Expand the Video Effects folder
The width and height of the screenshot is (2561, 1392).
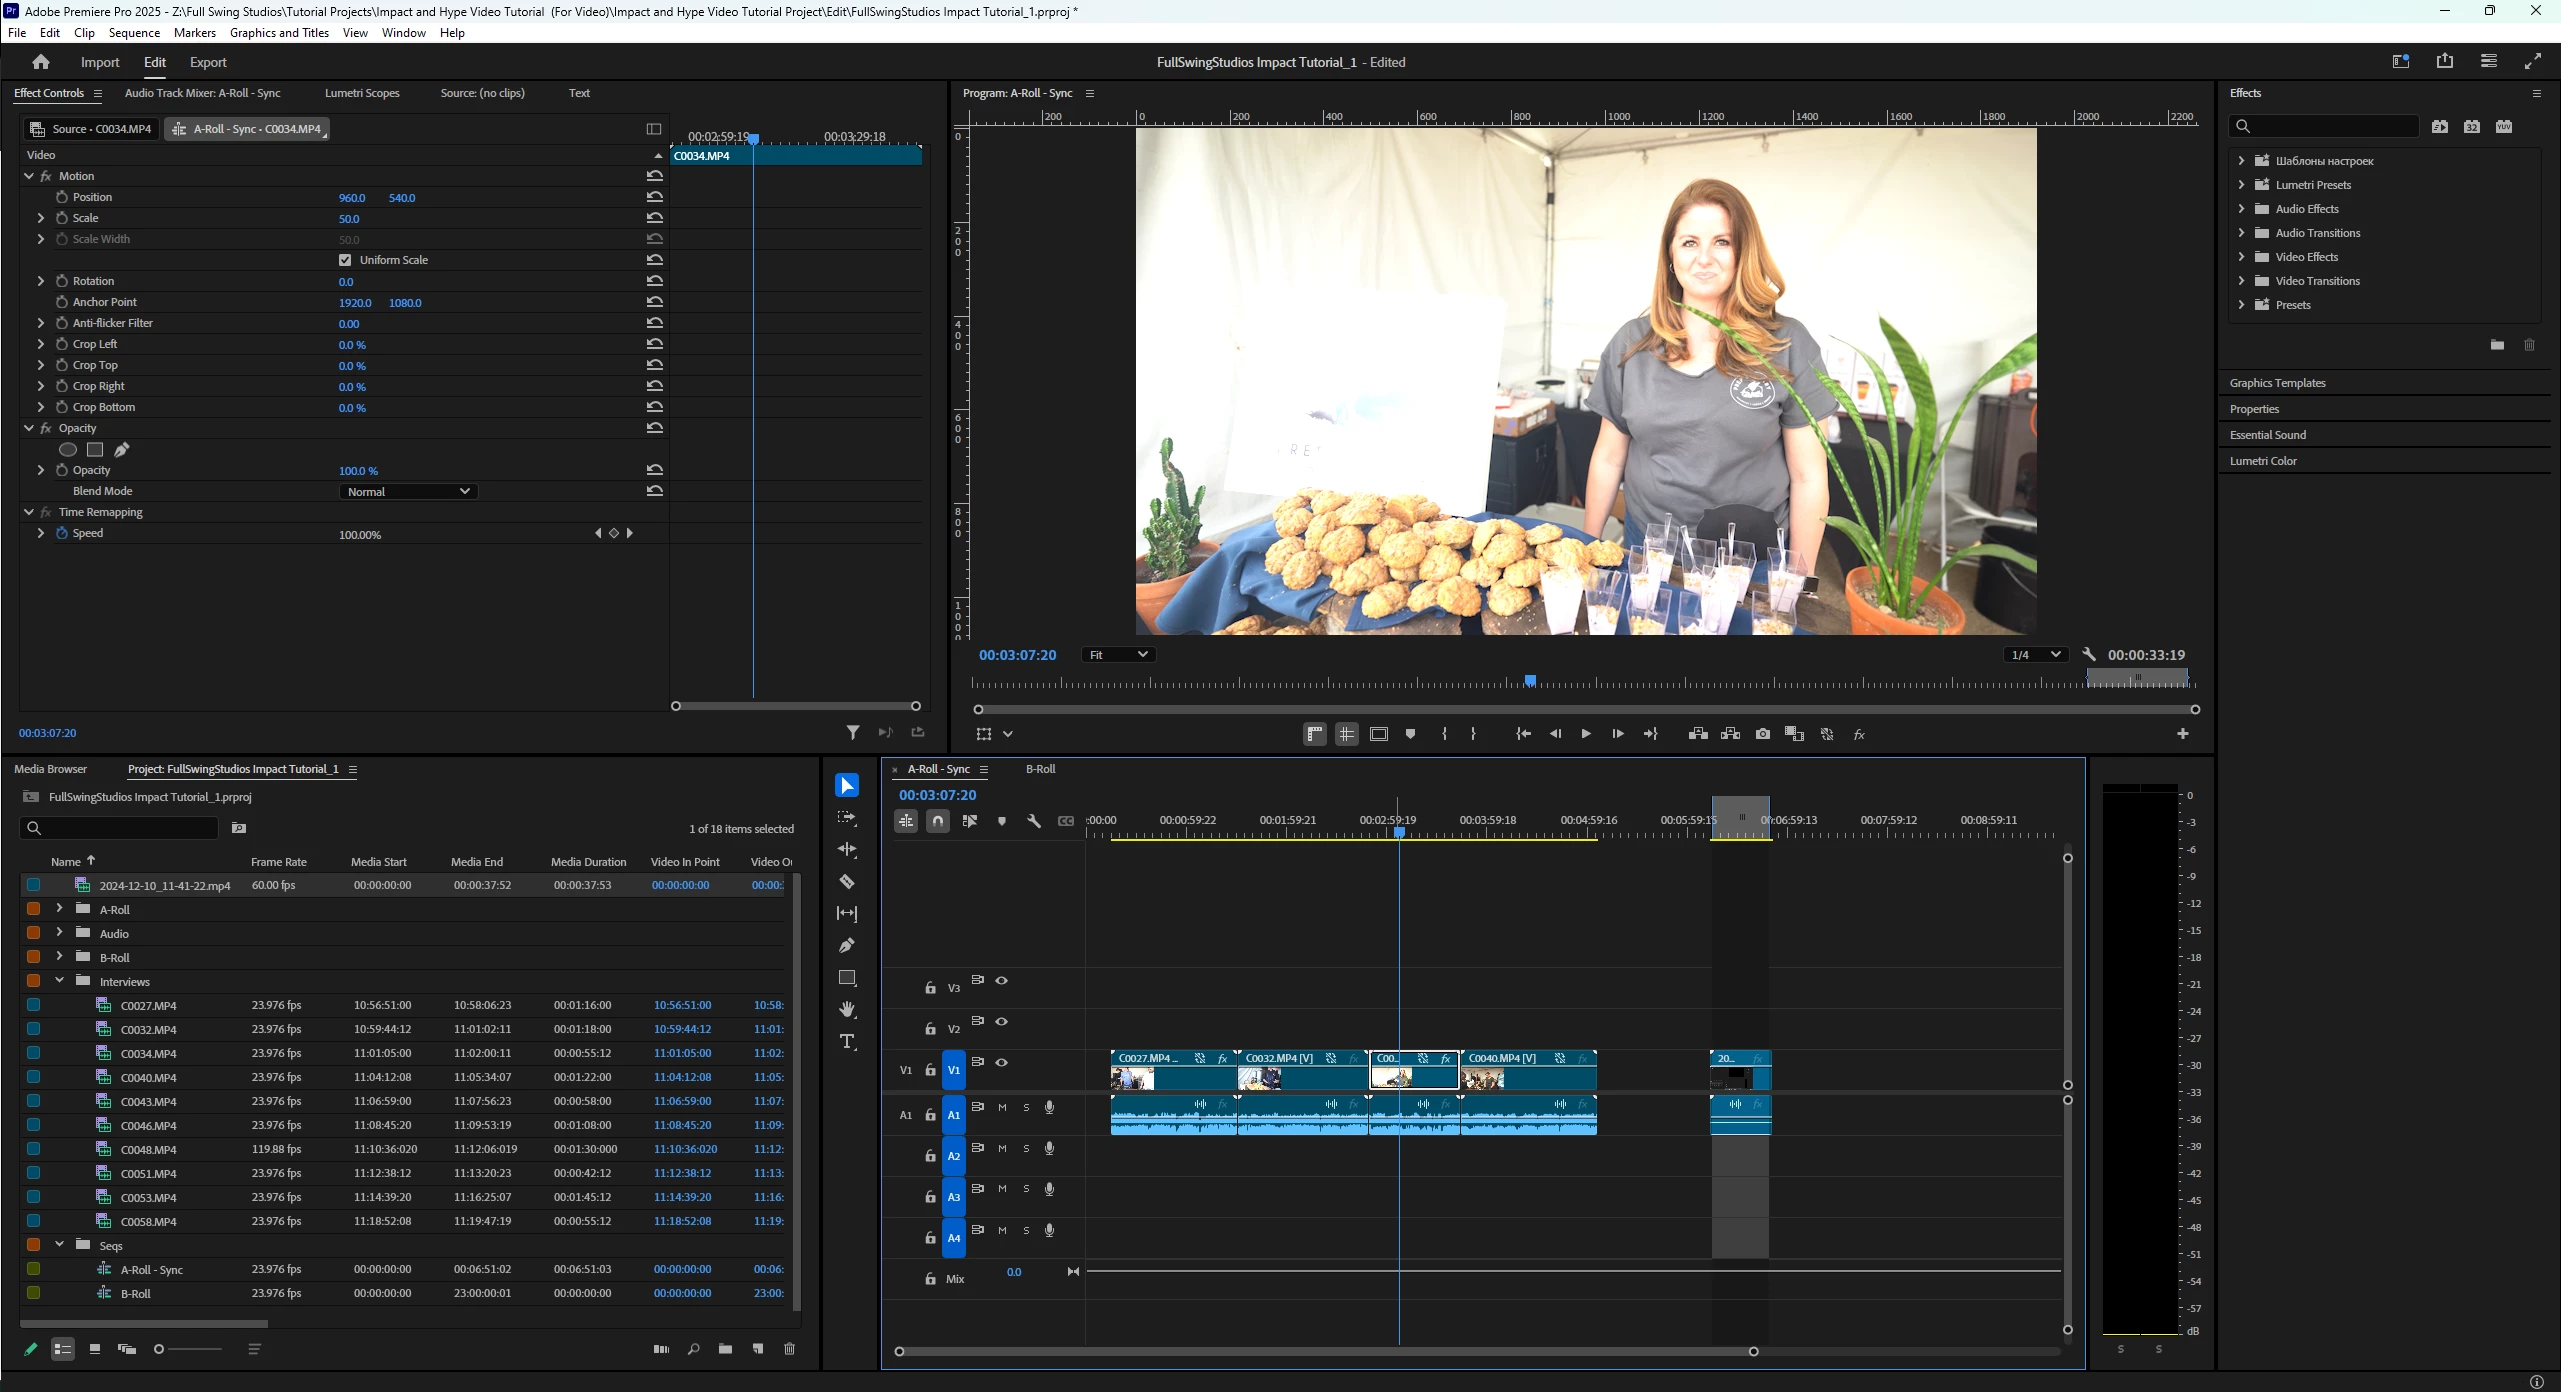2241,257
